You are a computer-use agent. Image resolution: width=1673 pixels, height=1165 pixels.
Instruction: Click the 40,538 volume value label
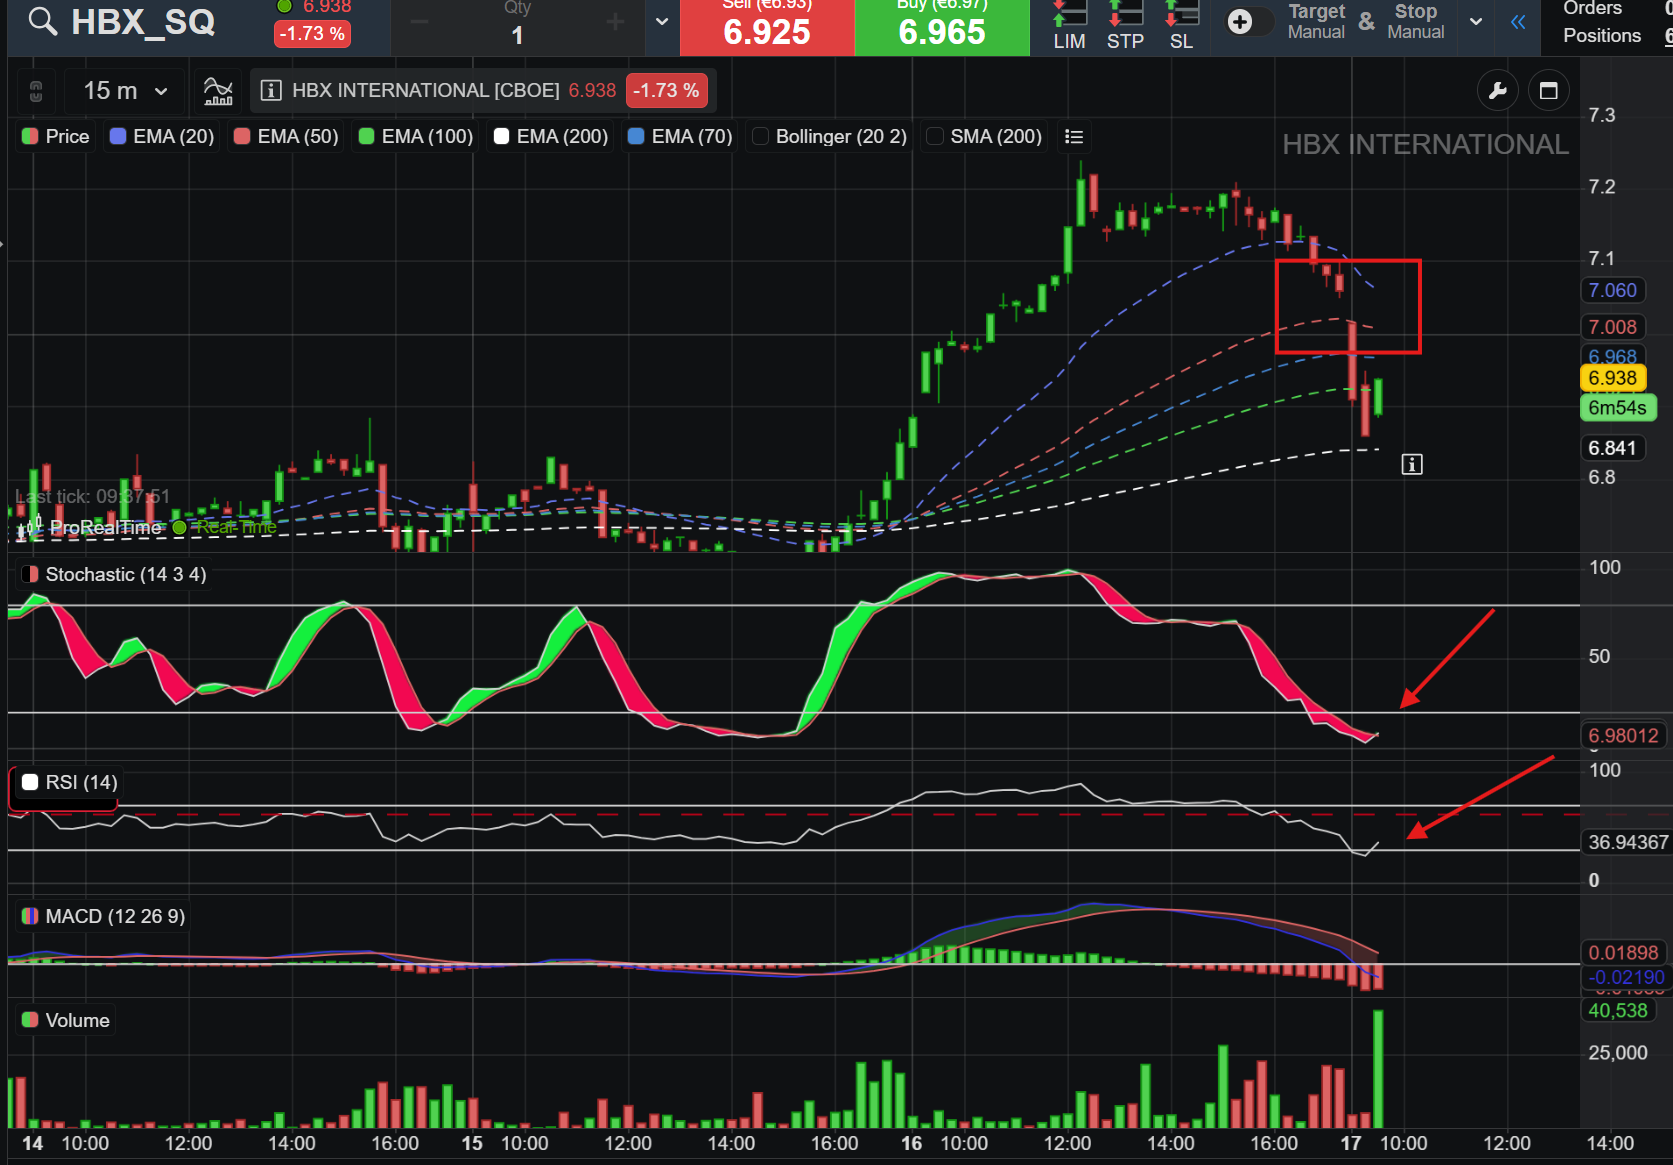tap(1617, 1011)
